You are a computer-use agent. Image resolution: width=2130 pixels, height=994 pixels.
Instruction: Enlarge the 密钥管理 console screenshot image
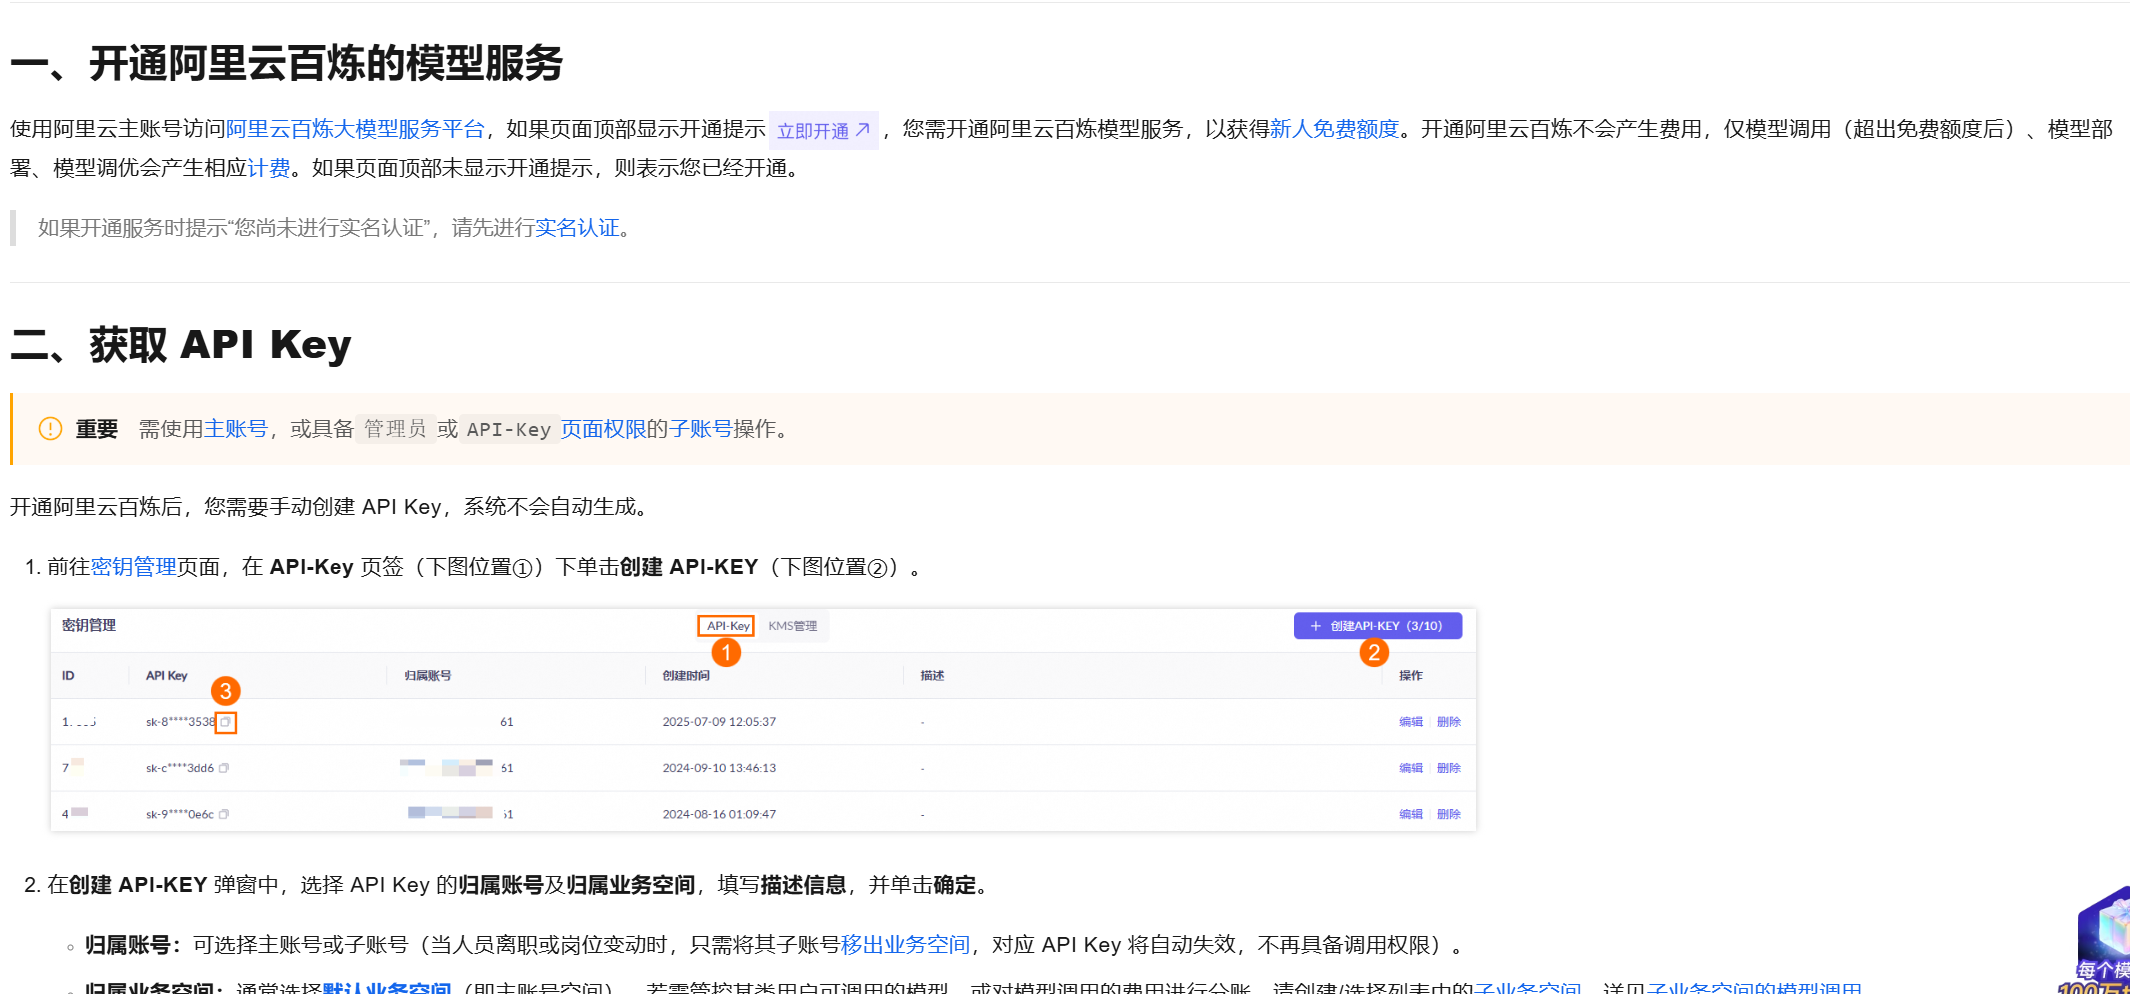click(763, 720)
